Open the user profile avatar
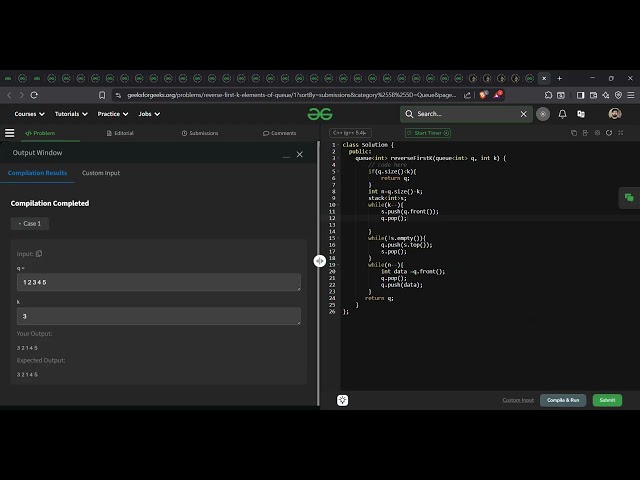This screenshot has width=640, height=480. 615,114
